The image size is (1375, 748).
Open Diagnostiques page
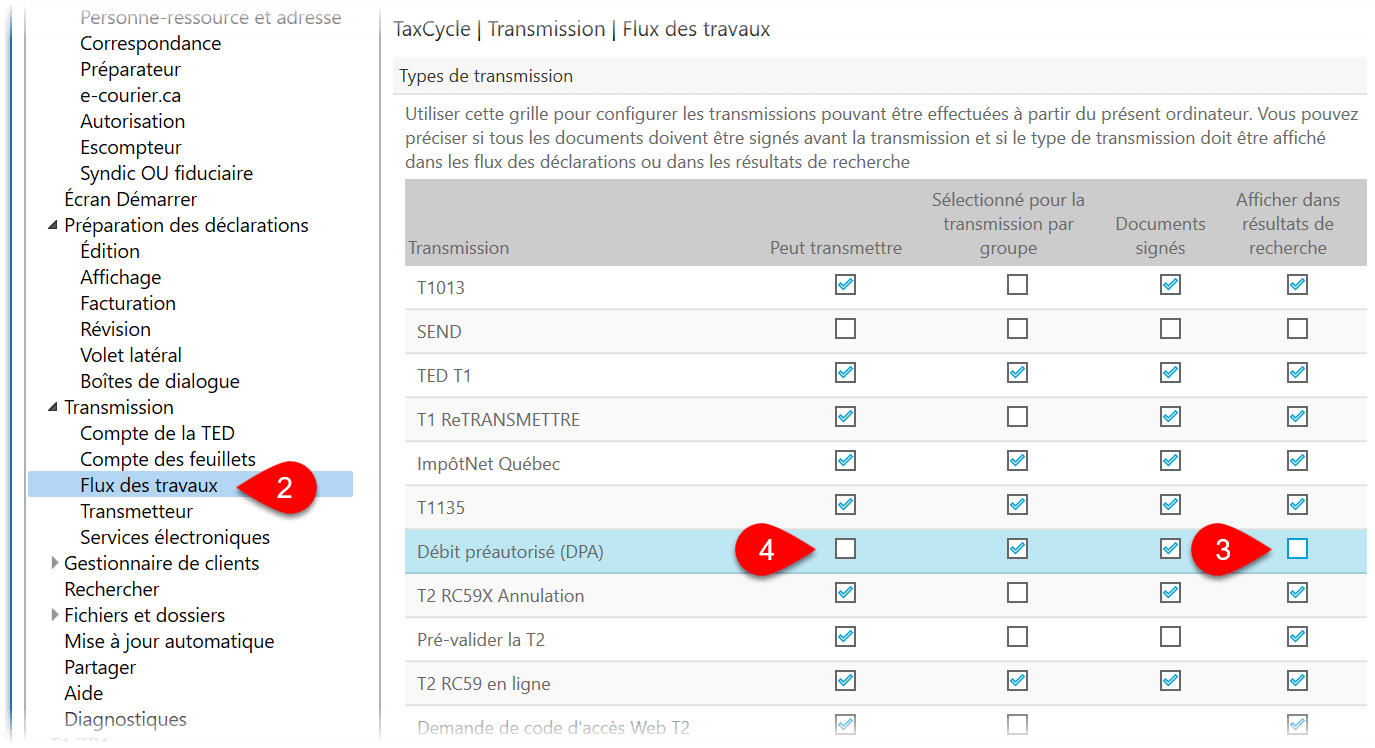126,720
